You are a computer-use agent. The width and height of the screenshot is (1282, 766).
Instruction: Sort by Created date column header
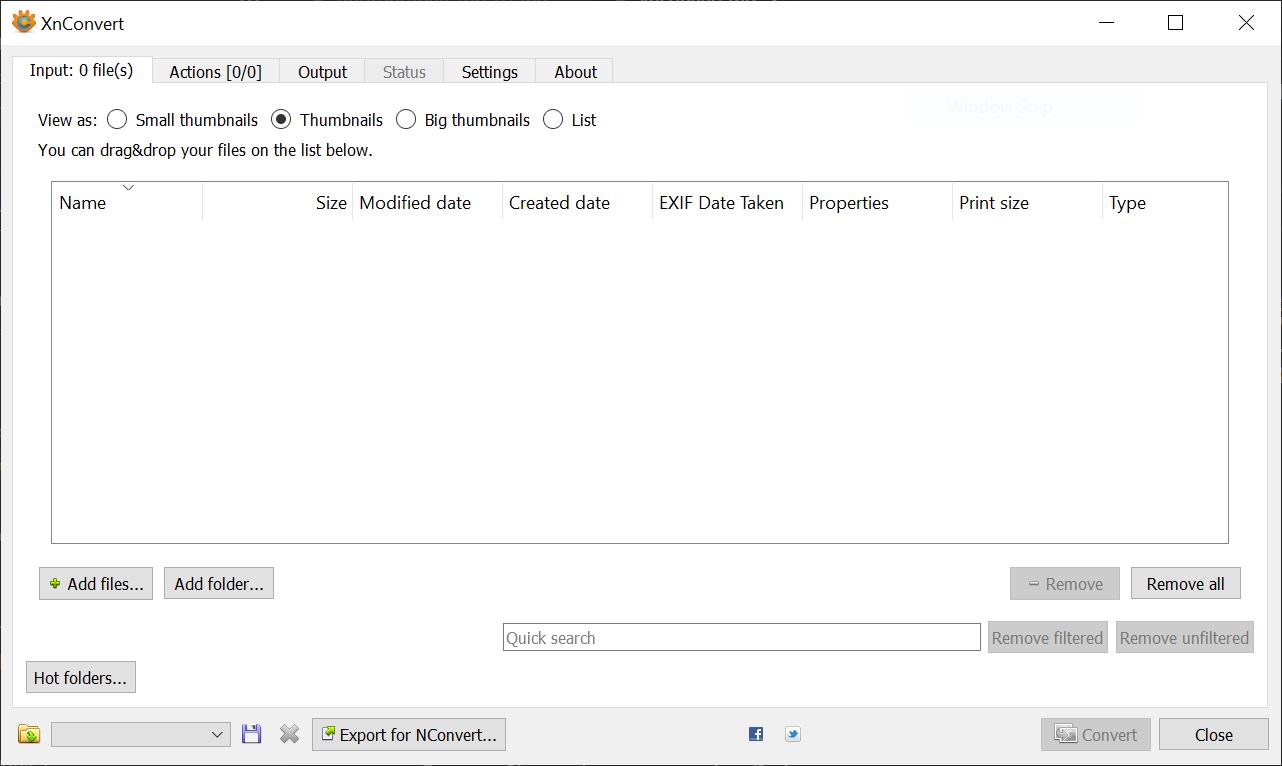[578, 202]
